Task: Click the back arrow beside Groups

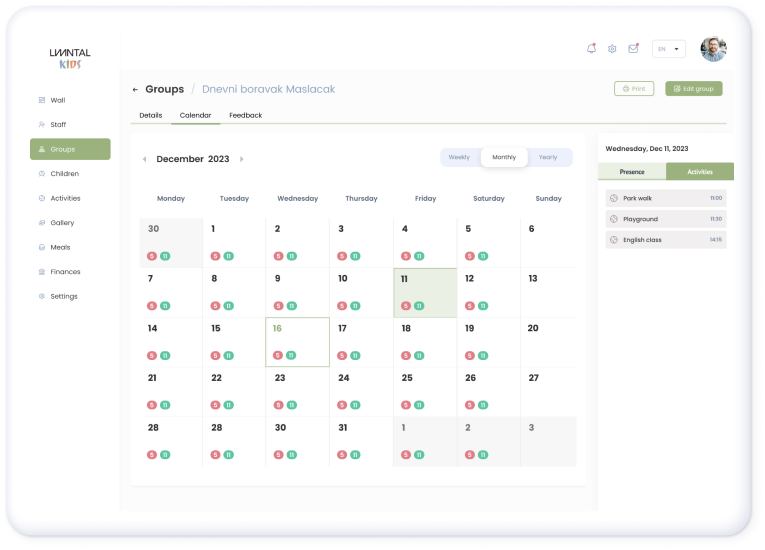Action: pos(135,89)
